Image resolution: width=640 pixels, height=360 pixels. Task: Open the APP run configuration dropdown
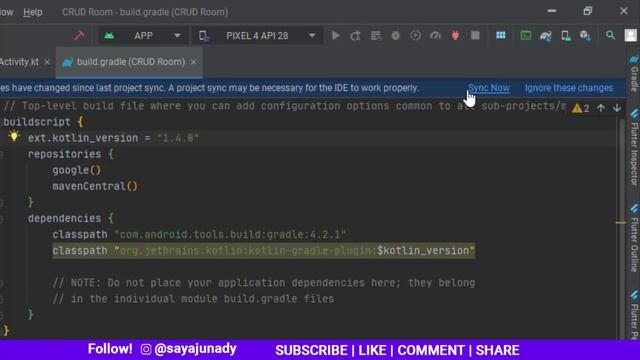click(143, 36)
